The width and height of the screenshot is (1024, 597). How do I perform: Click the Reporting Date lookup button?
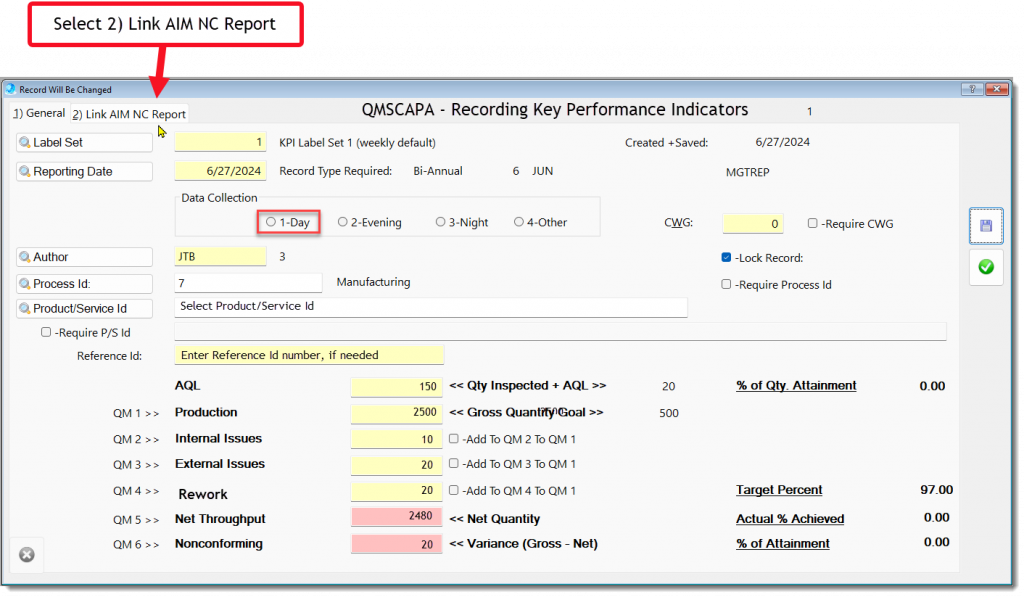click(84, 171)
